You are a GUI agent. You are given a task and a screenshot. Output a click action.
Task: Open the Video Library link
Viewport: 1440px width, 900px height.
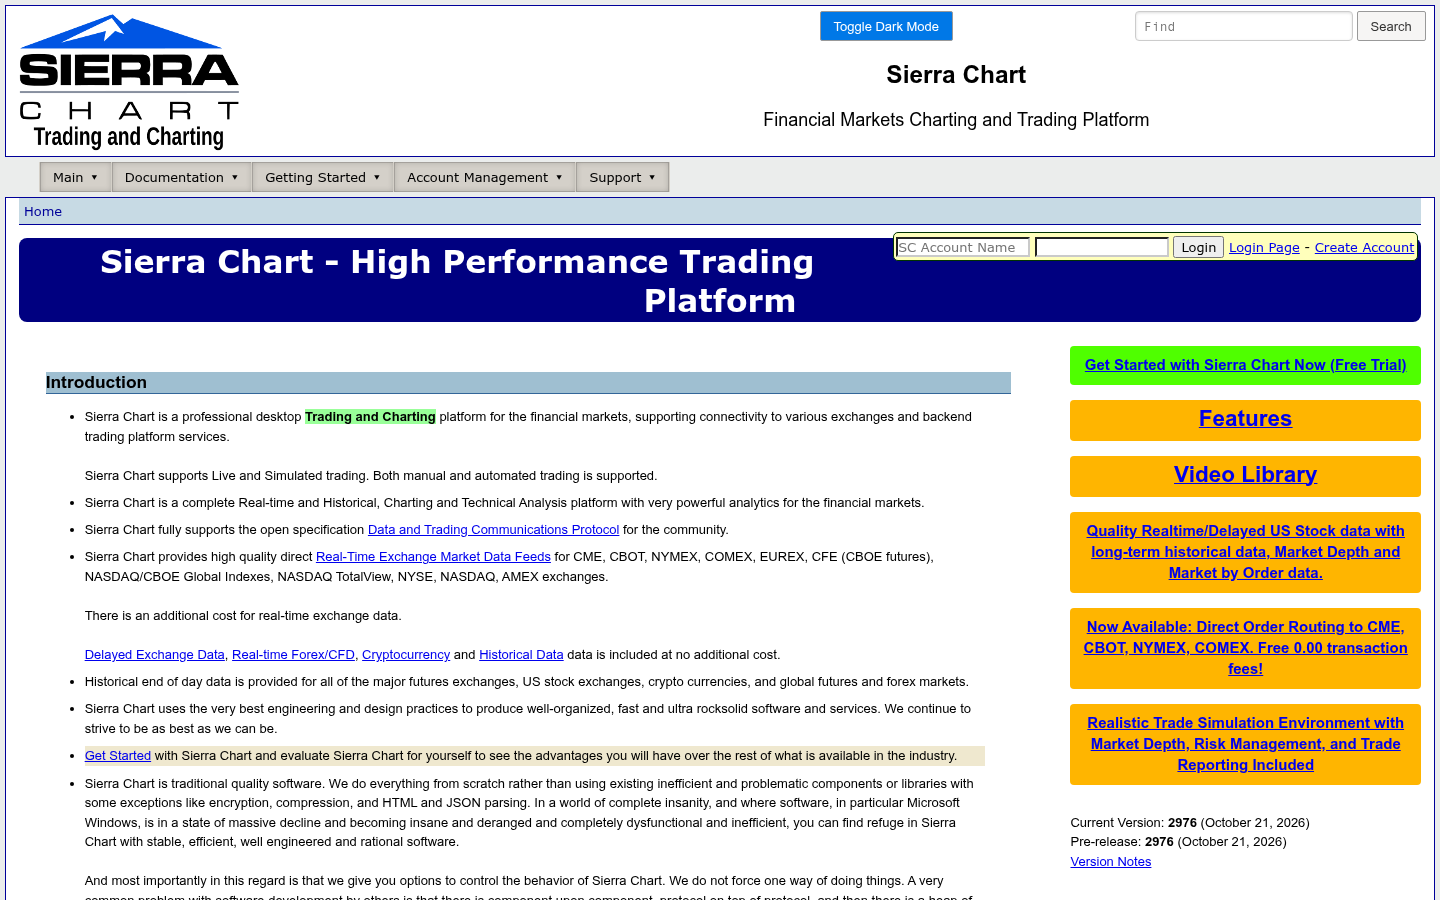(x=1245, y=475)
